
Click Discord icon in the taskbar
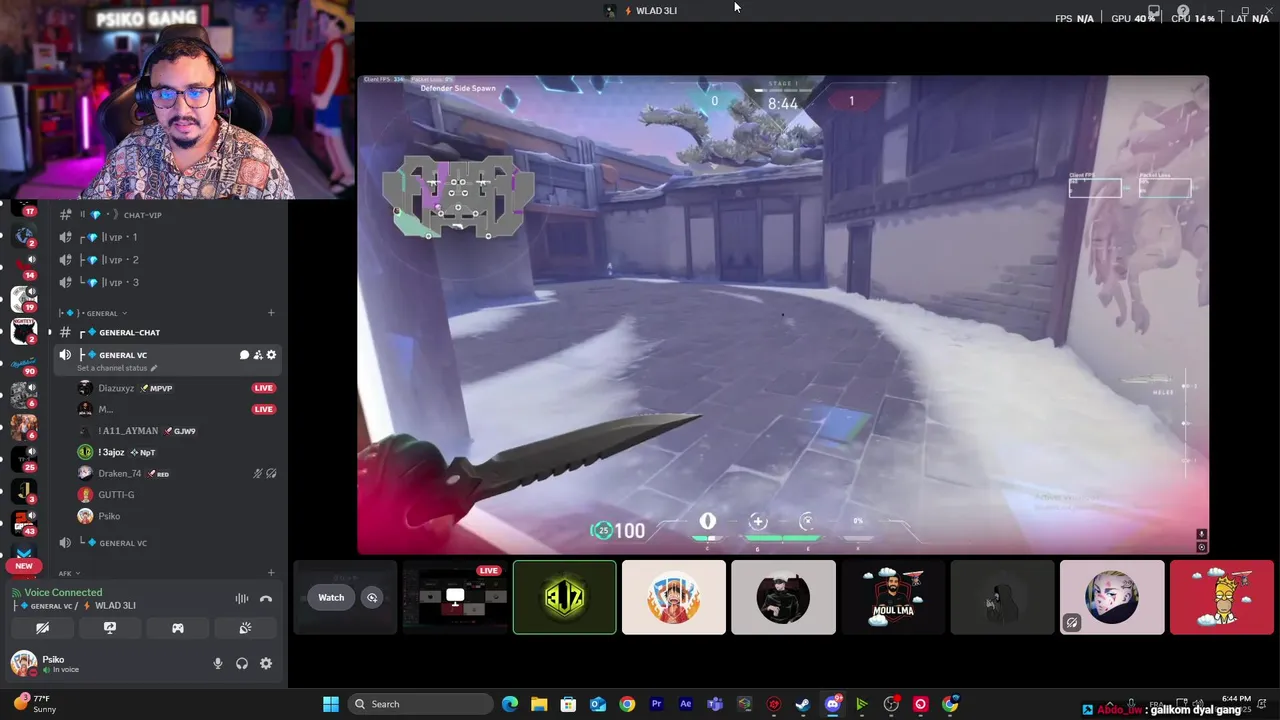click(x=832, y=704)
